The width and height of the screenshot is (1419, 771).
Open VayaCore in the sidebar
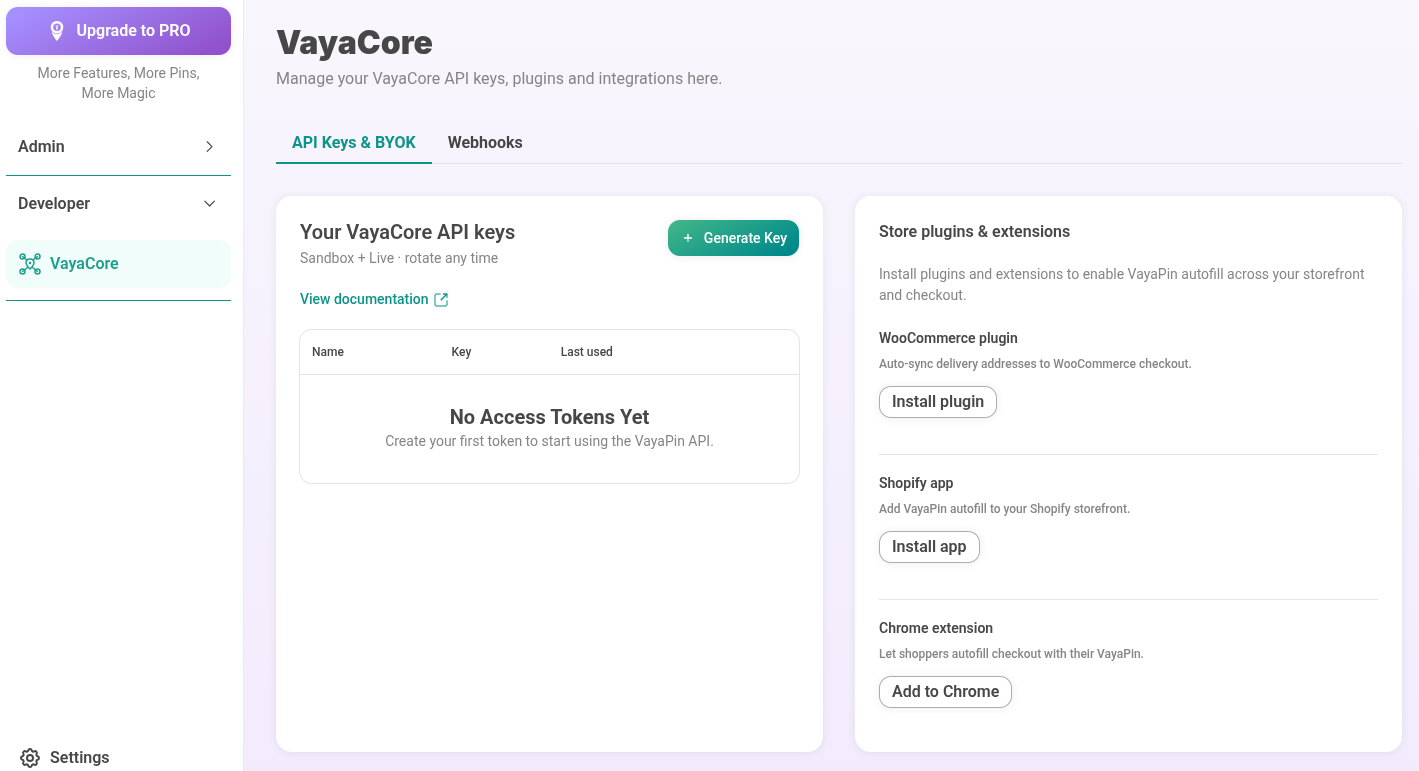118,264
